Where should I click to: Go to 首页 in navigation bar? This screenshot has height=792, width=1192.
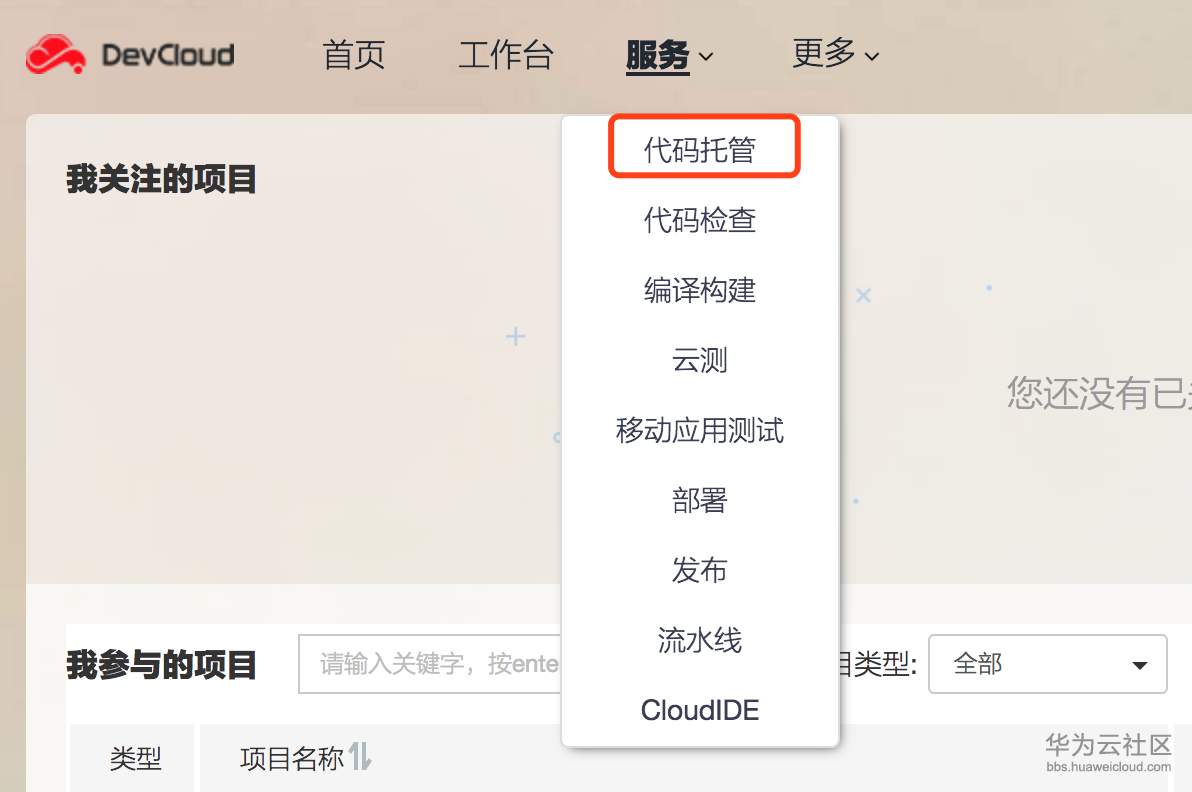pos(353,55)
